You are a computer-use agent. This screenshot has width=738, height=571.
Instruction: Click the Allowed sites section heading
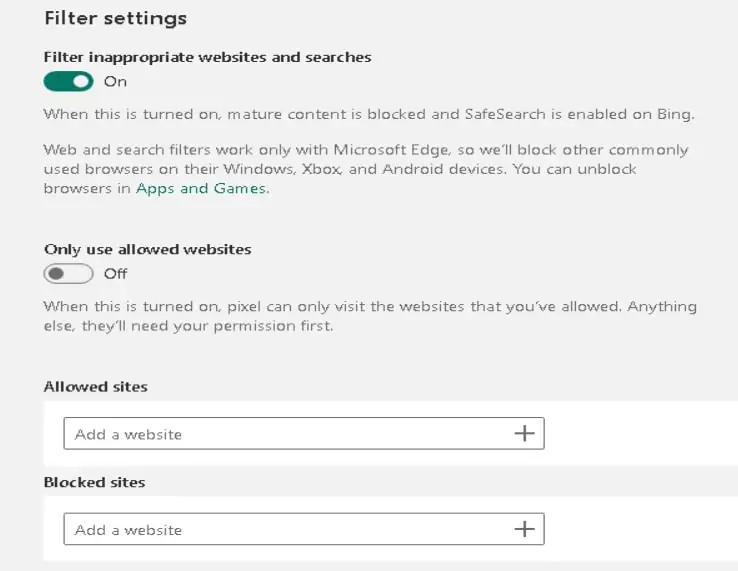coord(96,386)
